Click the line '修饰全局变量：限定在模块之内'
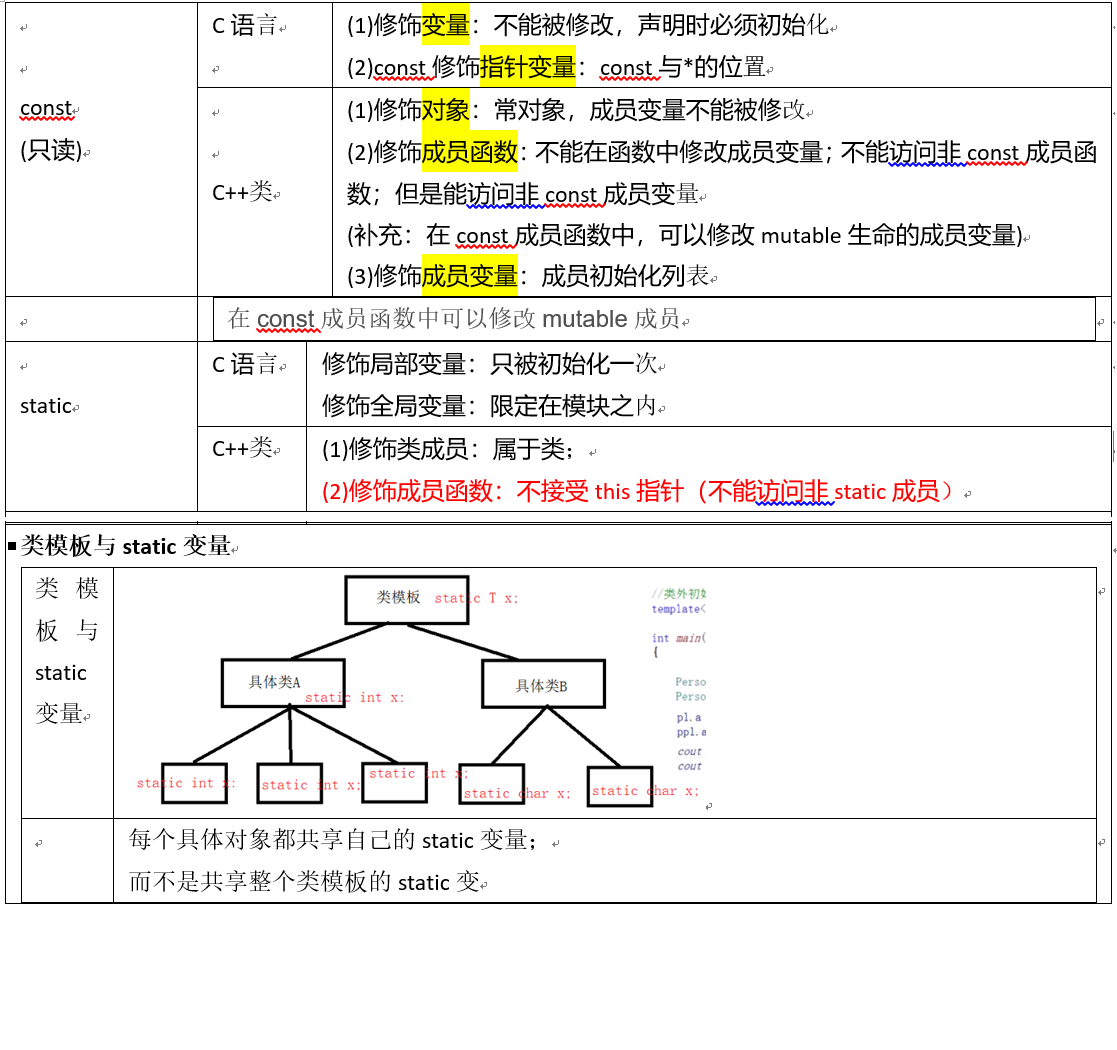1117x1050 pixels. pyautogui.click(x=489, y=406)
